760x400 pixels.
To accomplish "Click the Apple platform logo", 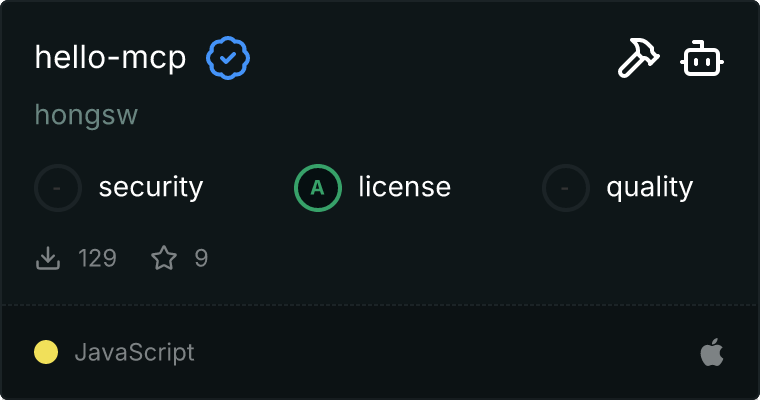I will 711,352.
